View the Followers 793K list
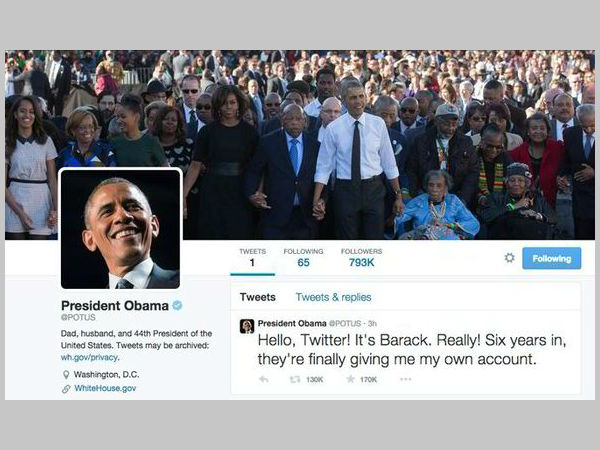The height and width of the screenshot is (450, 600). click(362, 258)
